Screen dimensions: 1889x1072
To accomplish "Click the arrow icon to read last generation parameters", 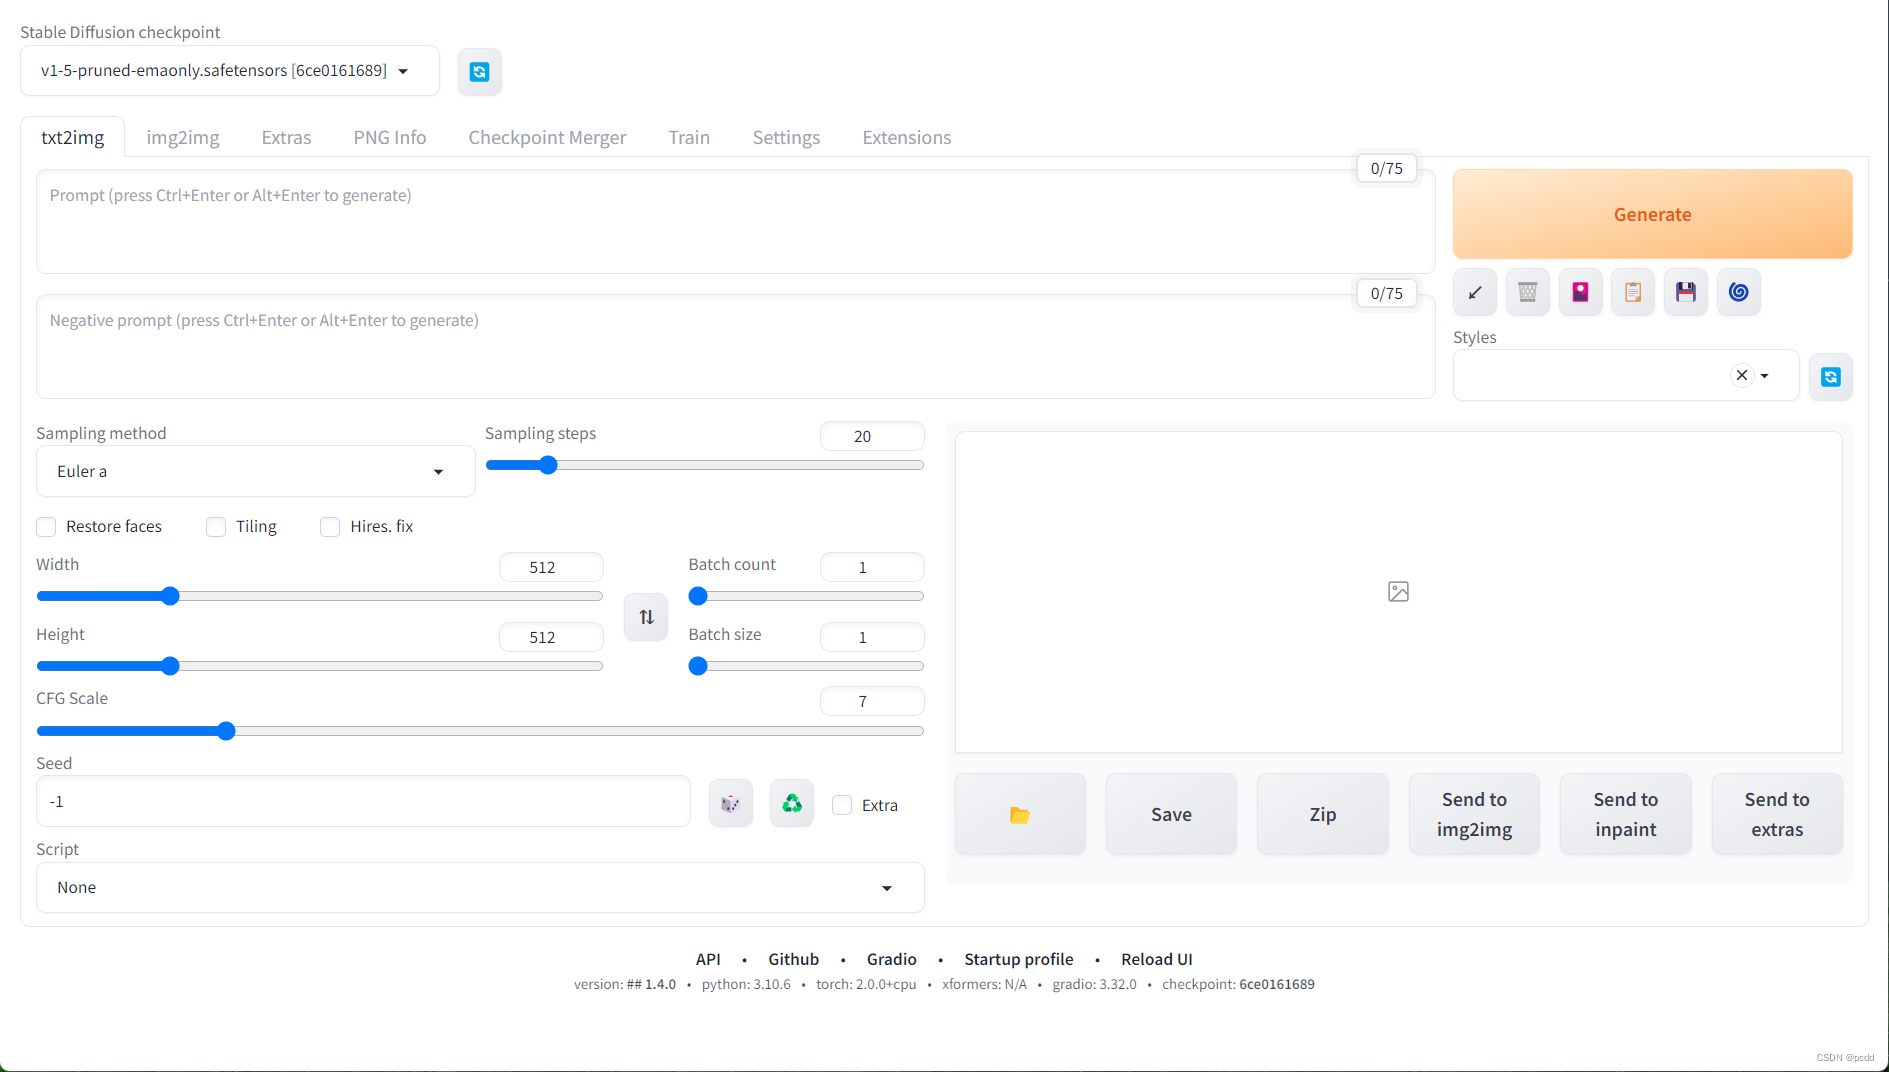I will (x=1474, y=292).
